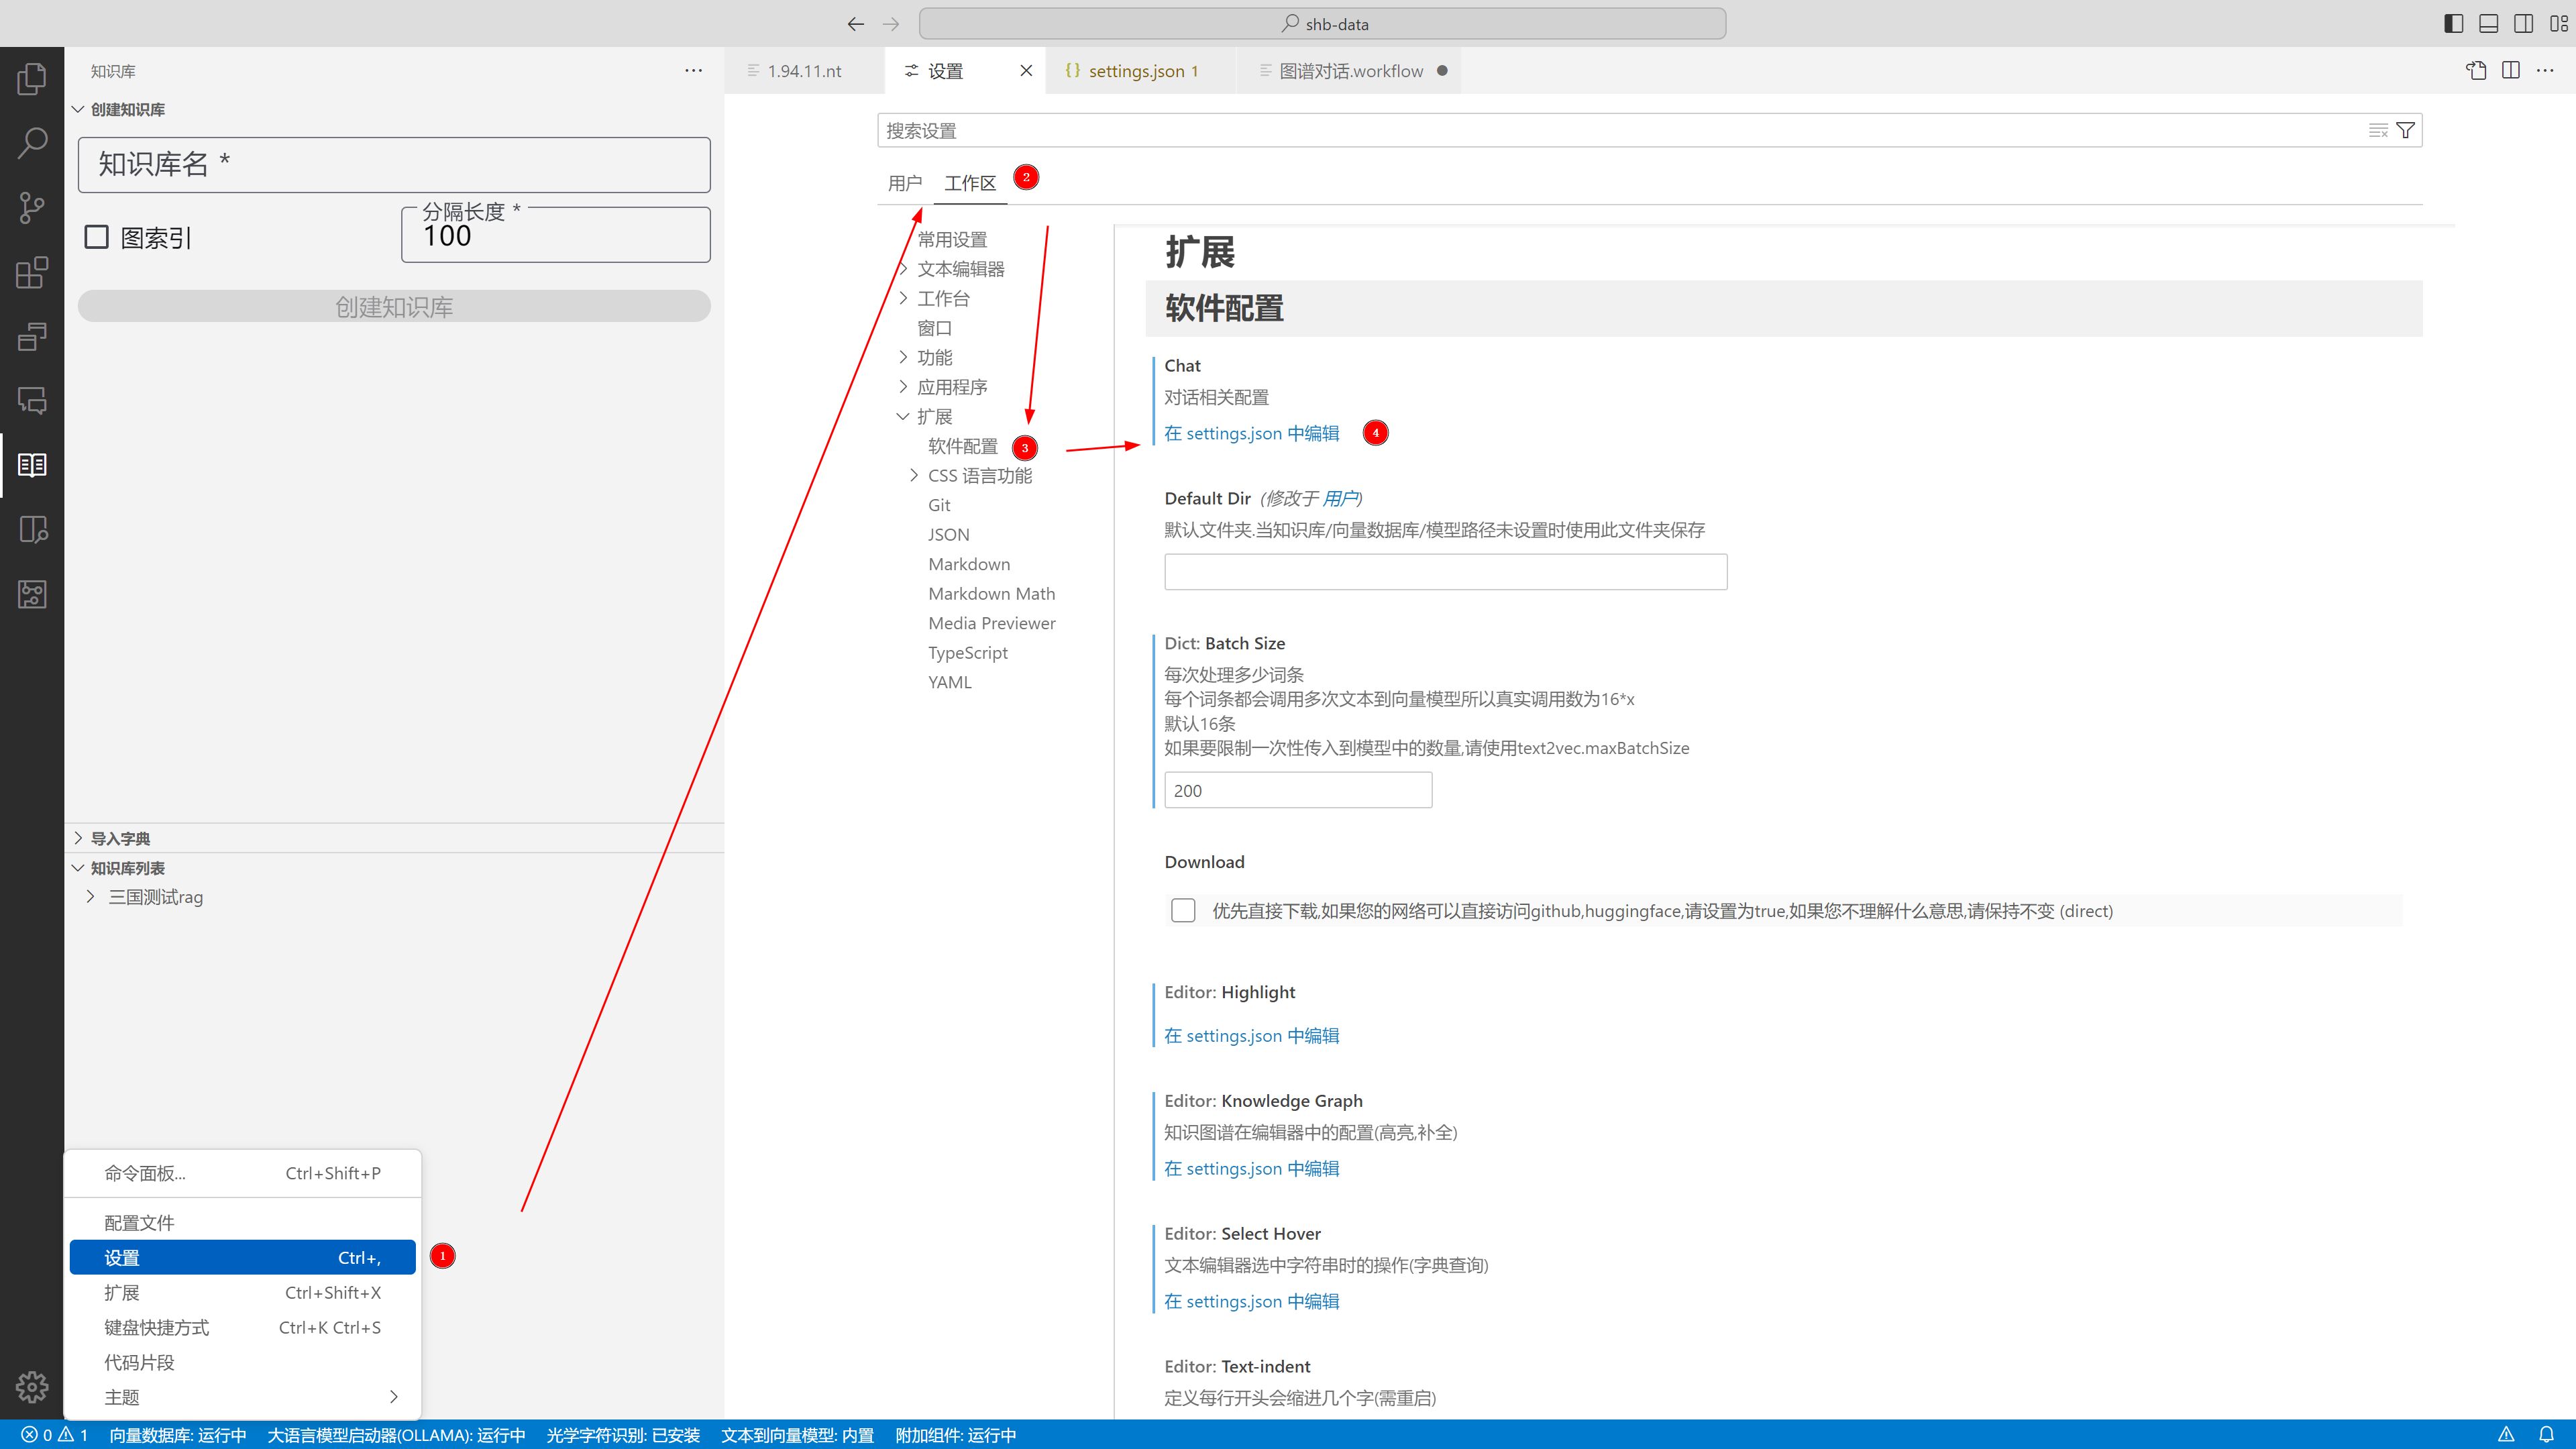Click the notifications bell icon
This screenshot has width=2576, height=1449.
(x=2547, y=1435)
